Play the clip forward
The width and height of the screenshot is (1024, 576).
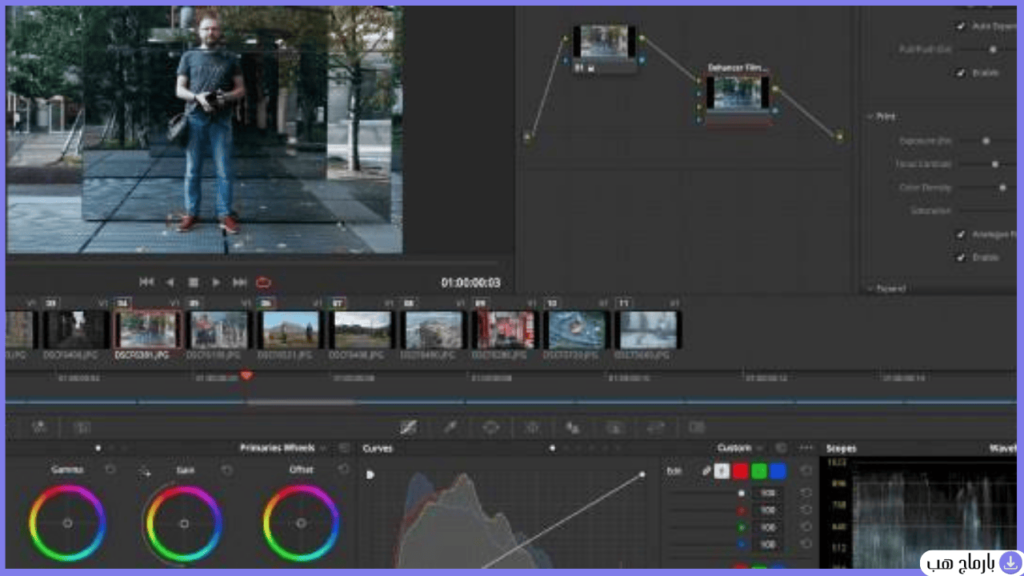[216, 282]
